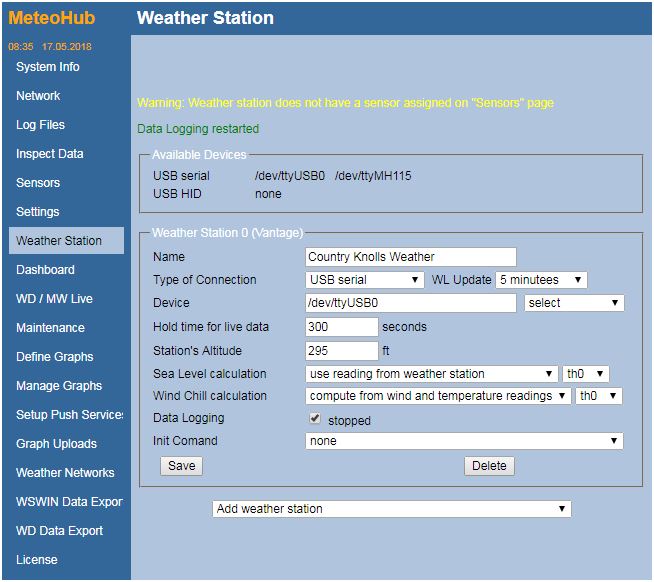Viewport: 654px width, 582px height.
Task: Open the device 'select' dropdown
Action: [574, 303]
